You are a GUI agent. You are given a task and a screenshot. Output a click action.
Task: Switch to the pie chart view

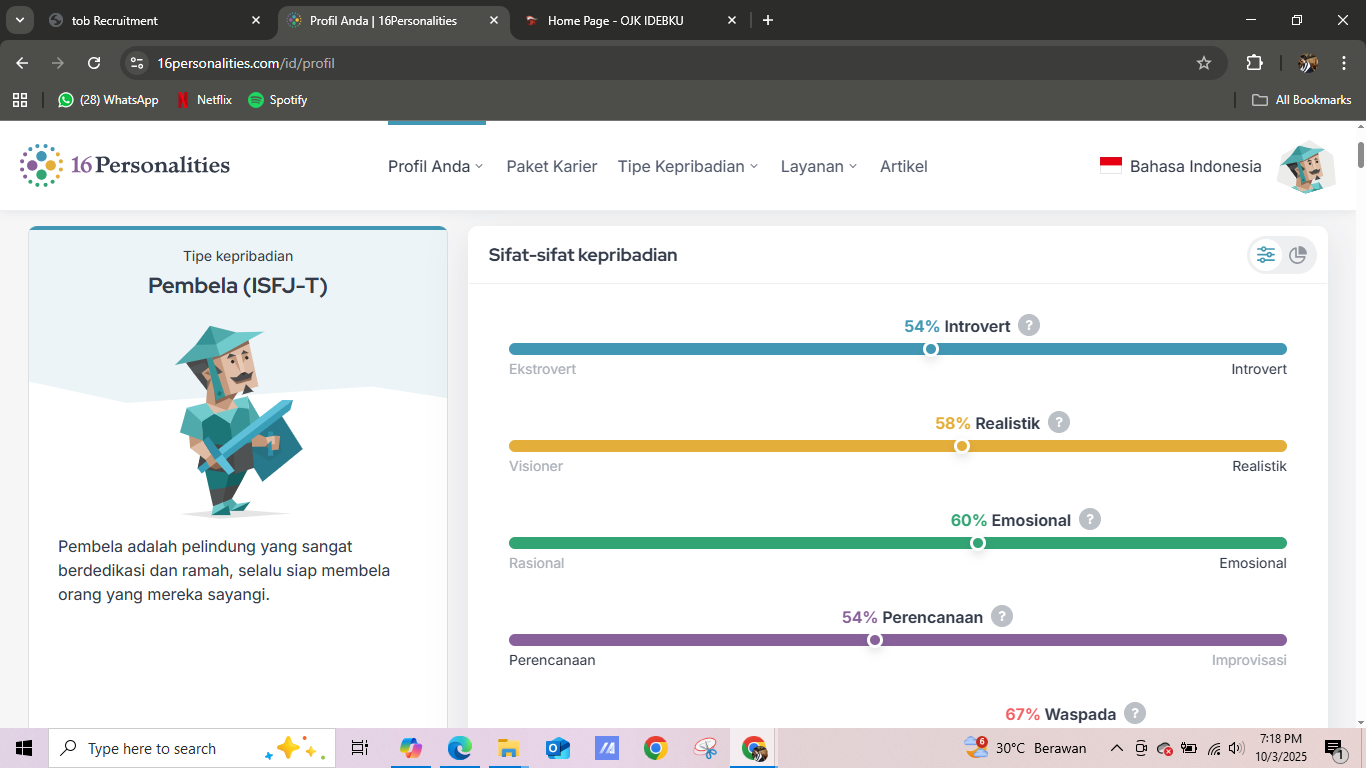(x=1298, y=255)
